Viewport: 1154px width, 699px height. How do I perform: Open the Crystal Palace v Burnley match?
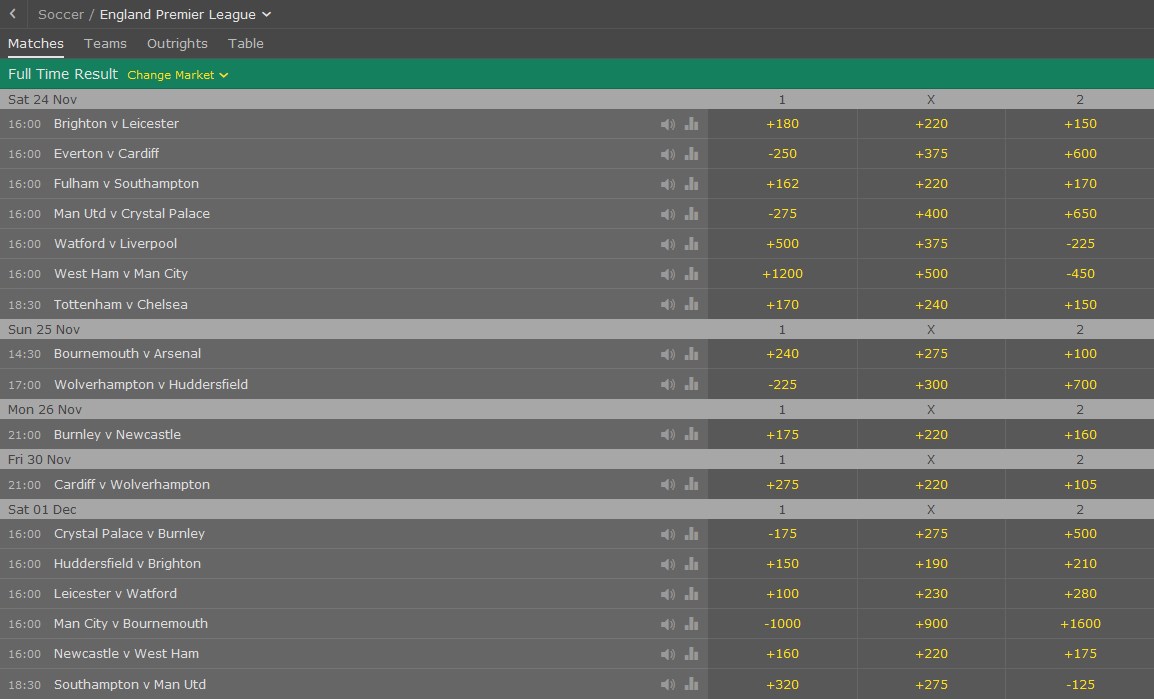[x=130, y=533]
